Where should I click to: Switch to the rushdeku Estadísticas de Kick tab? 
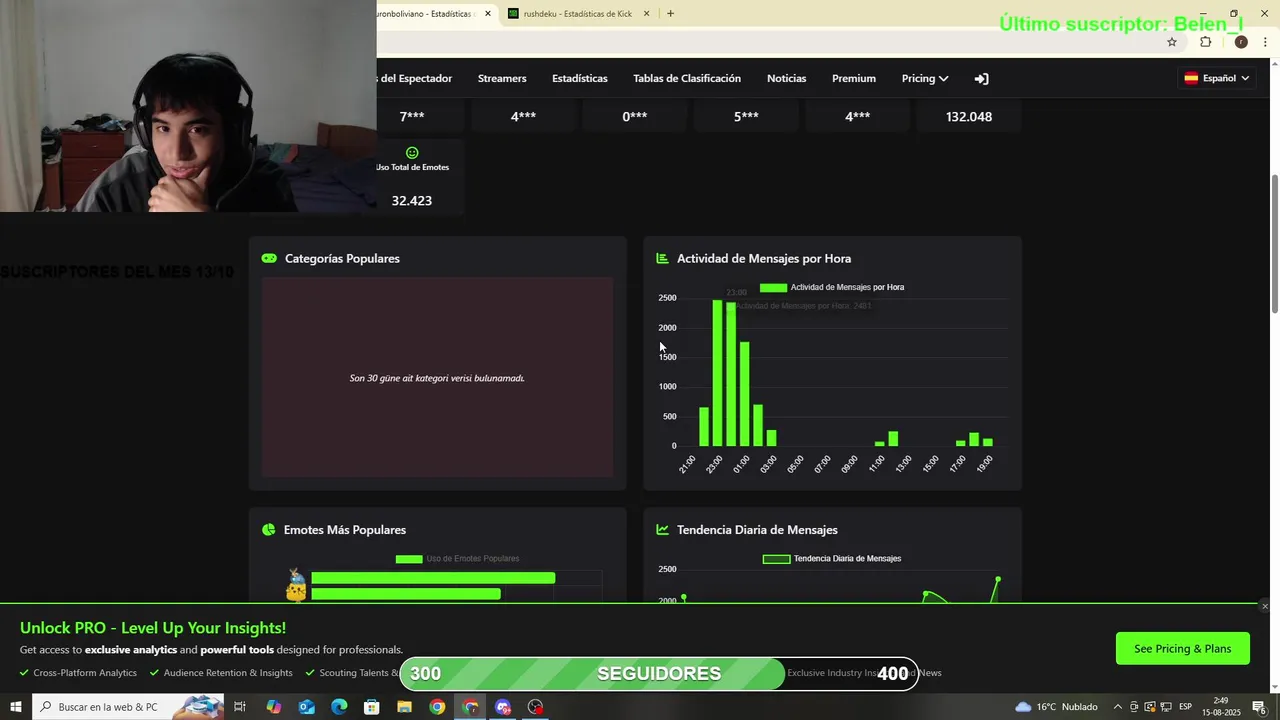point(578,13)
